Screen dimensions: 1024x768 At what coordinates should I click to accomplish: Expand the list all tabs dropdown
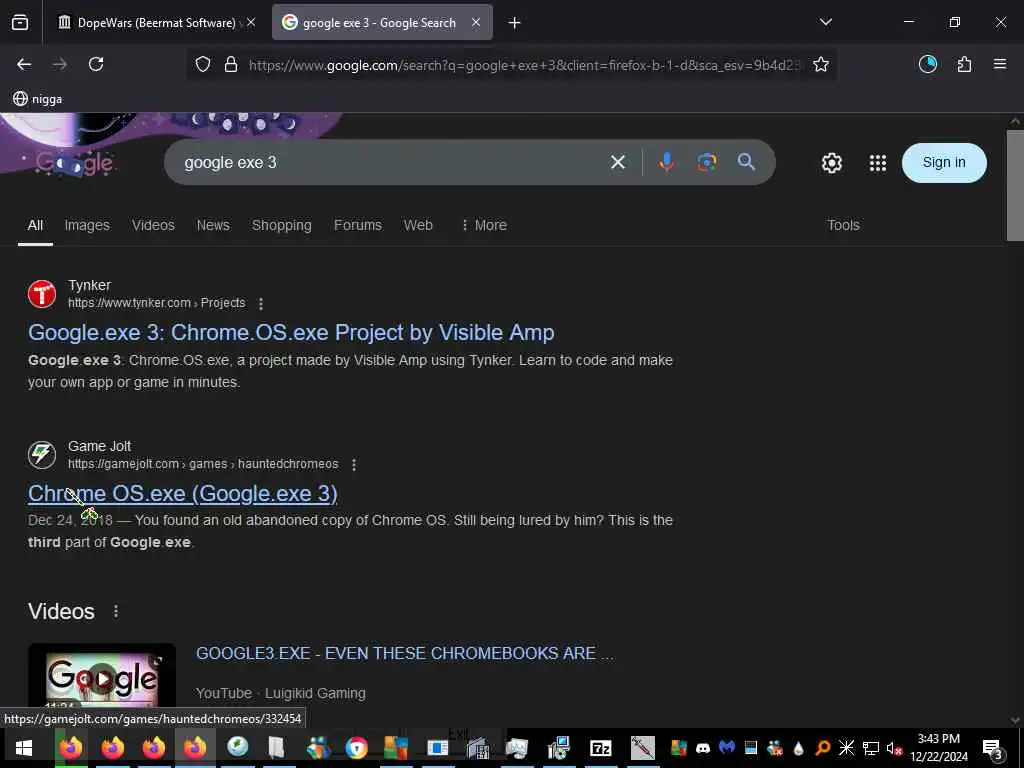point(825,22)
